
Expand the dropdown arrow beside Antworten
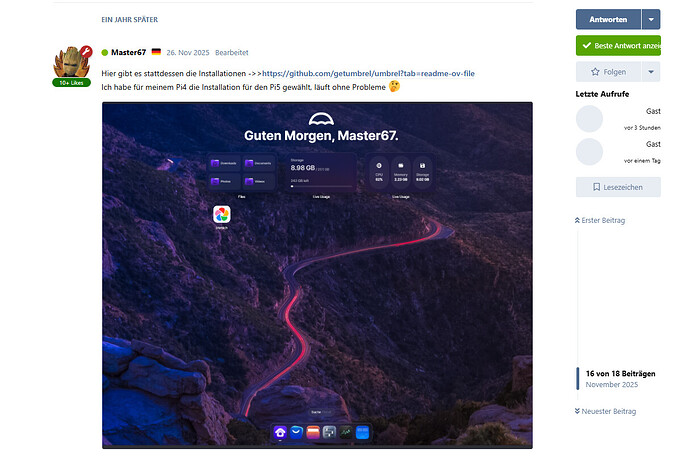[x=651, y=19]
